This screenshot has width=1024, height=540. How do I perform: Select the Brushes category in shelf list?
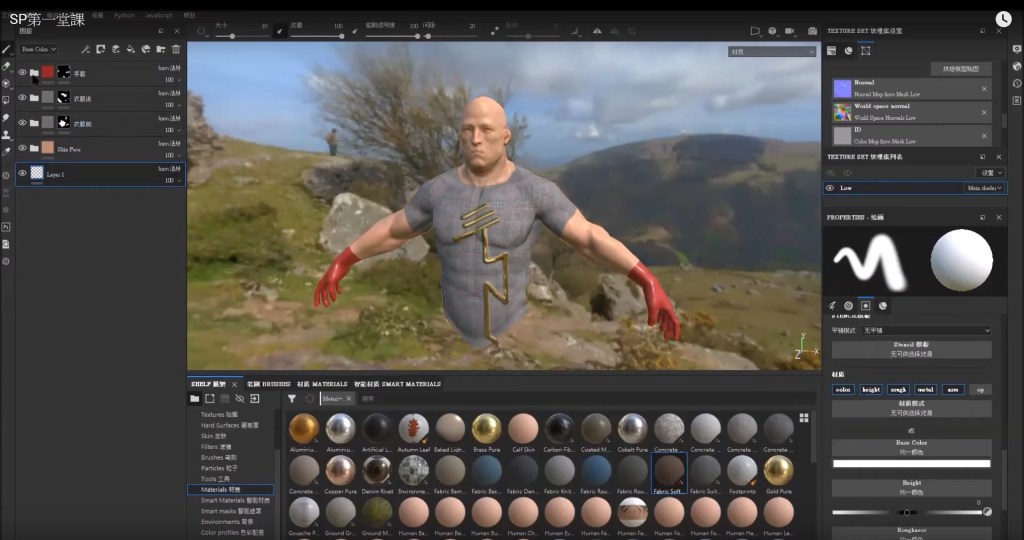tap(218, 457)
